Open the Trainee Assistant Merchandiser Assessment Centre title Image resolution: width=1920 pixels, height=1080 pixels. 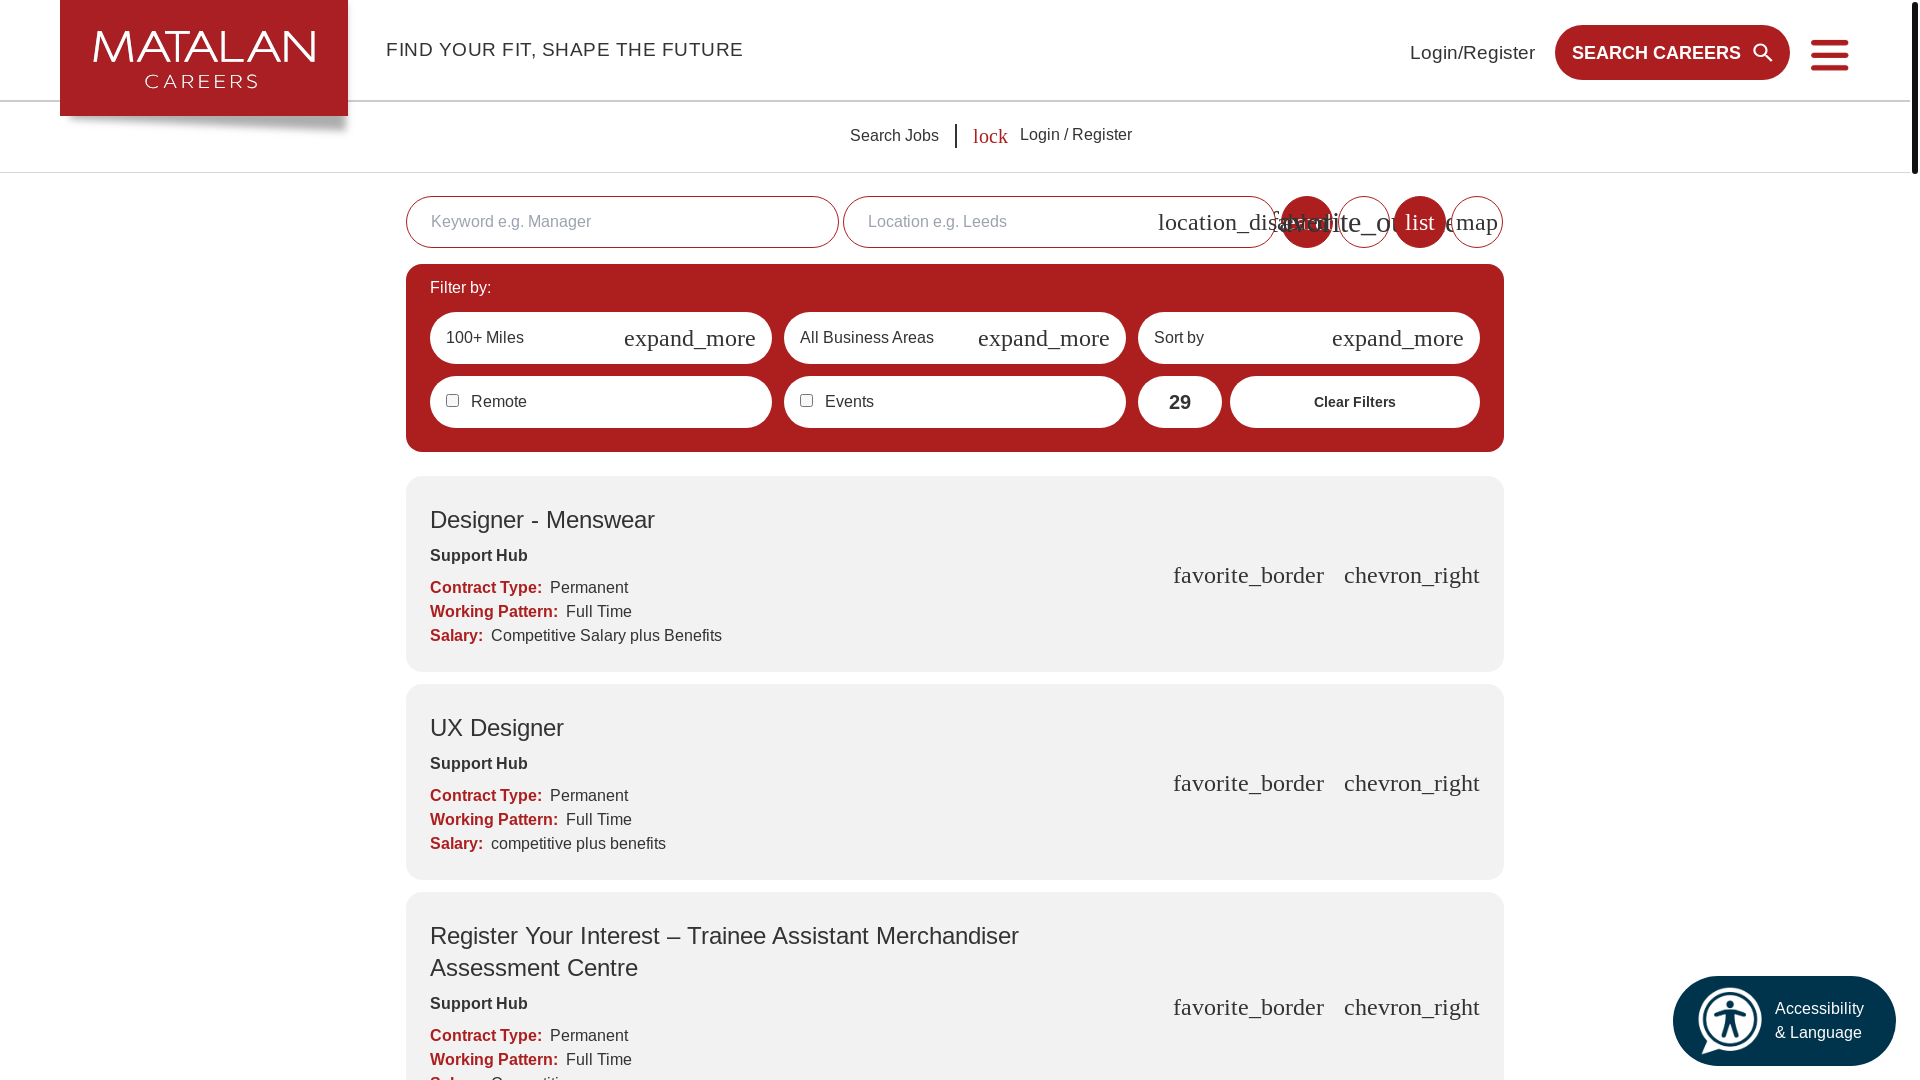coord(724,952)
